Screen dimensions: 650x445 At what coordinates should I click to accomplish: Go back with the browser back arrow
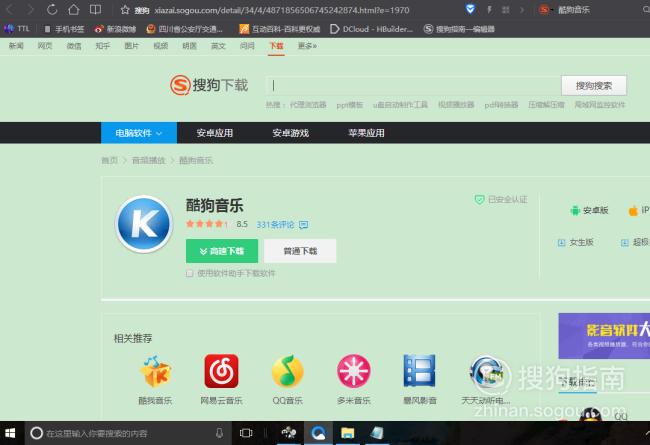pyautogui.click(x=10, y=9)
